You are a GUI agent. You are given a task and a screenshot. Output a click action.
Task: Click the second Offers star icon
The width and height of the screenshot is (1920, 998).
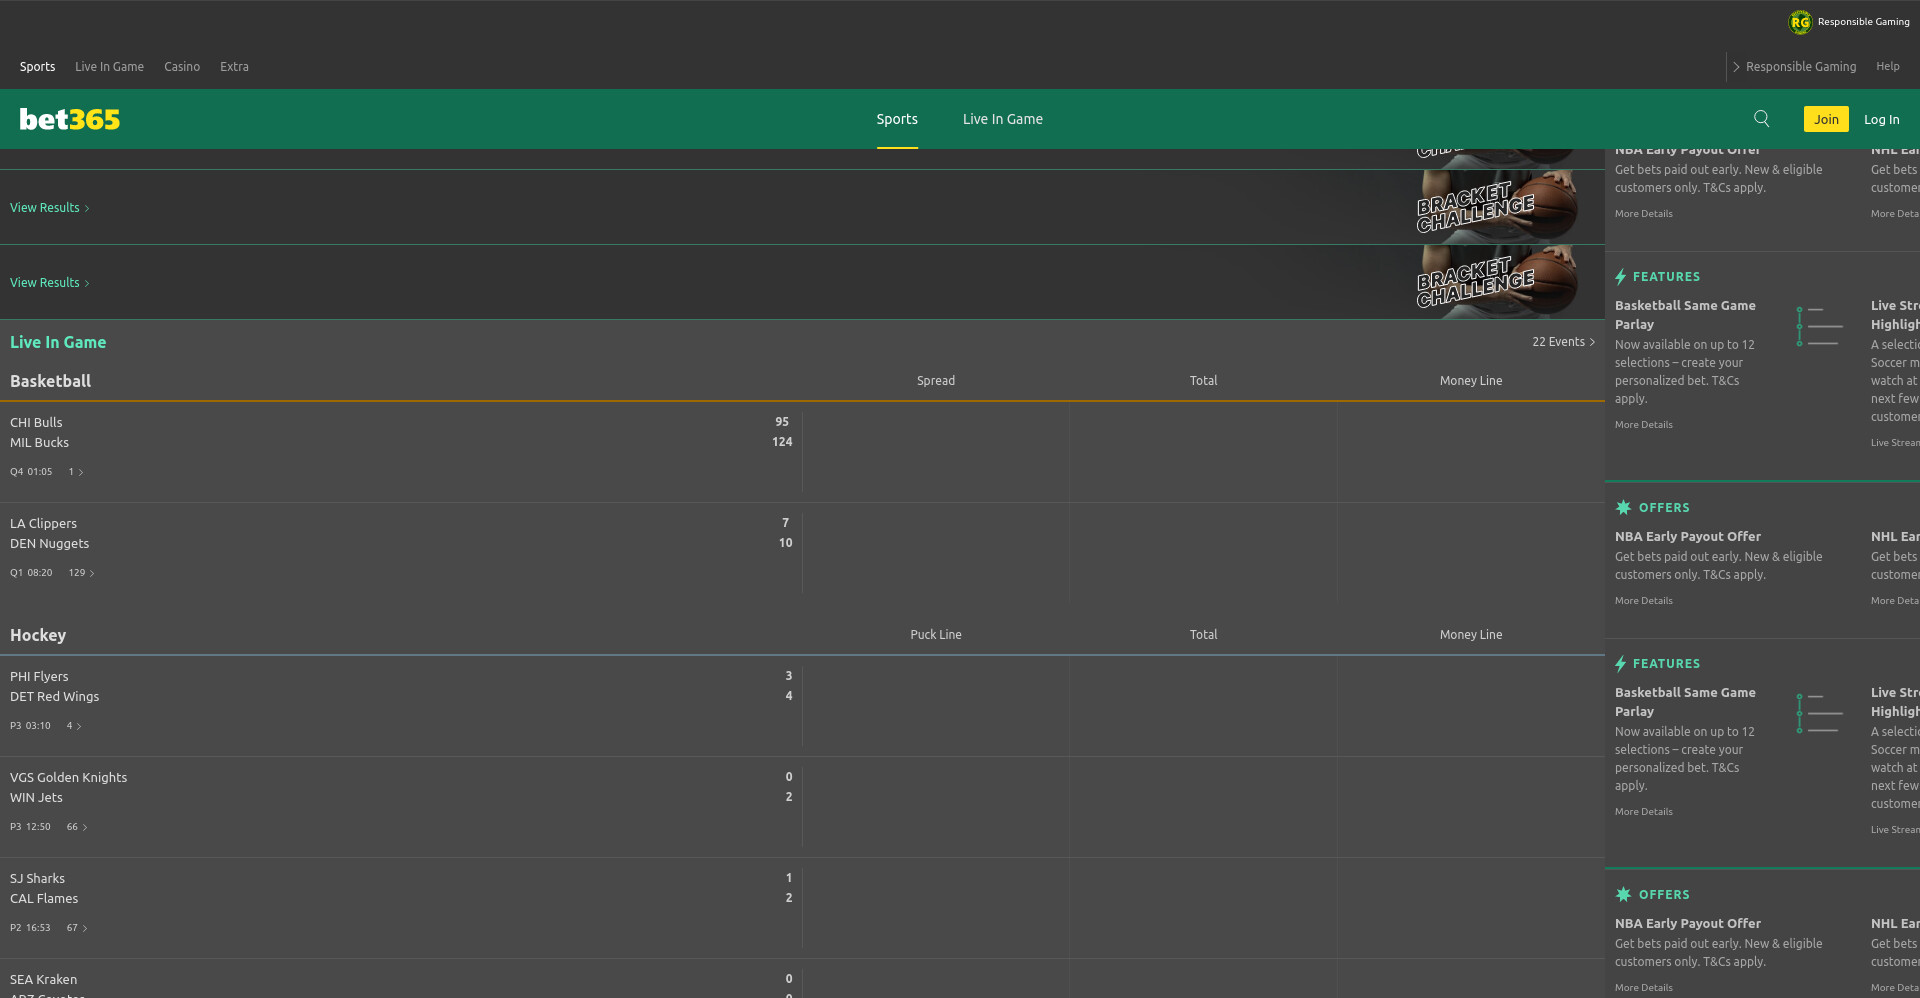pyautogui.click(x=1623, y=895)
